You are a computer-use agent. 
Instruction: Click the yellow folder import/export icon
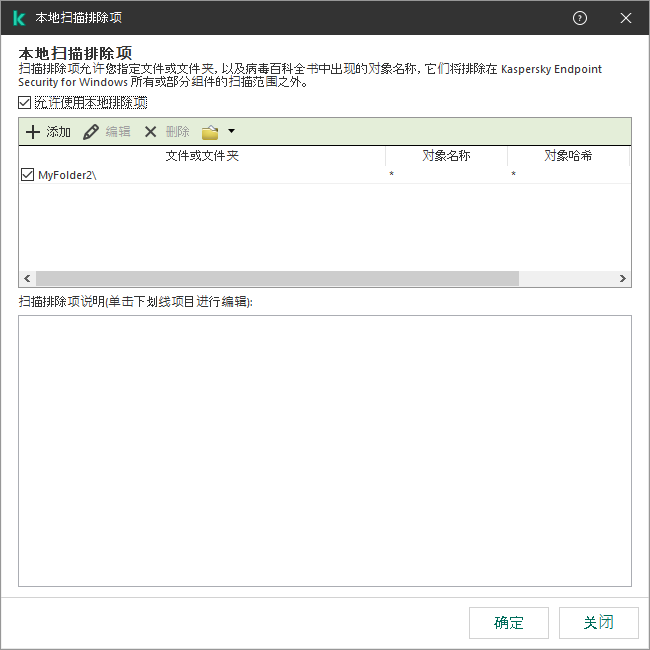click(x=210, y=132)
